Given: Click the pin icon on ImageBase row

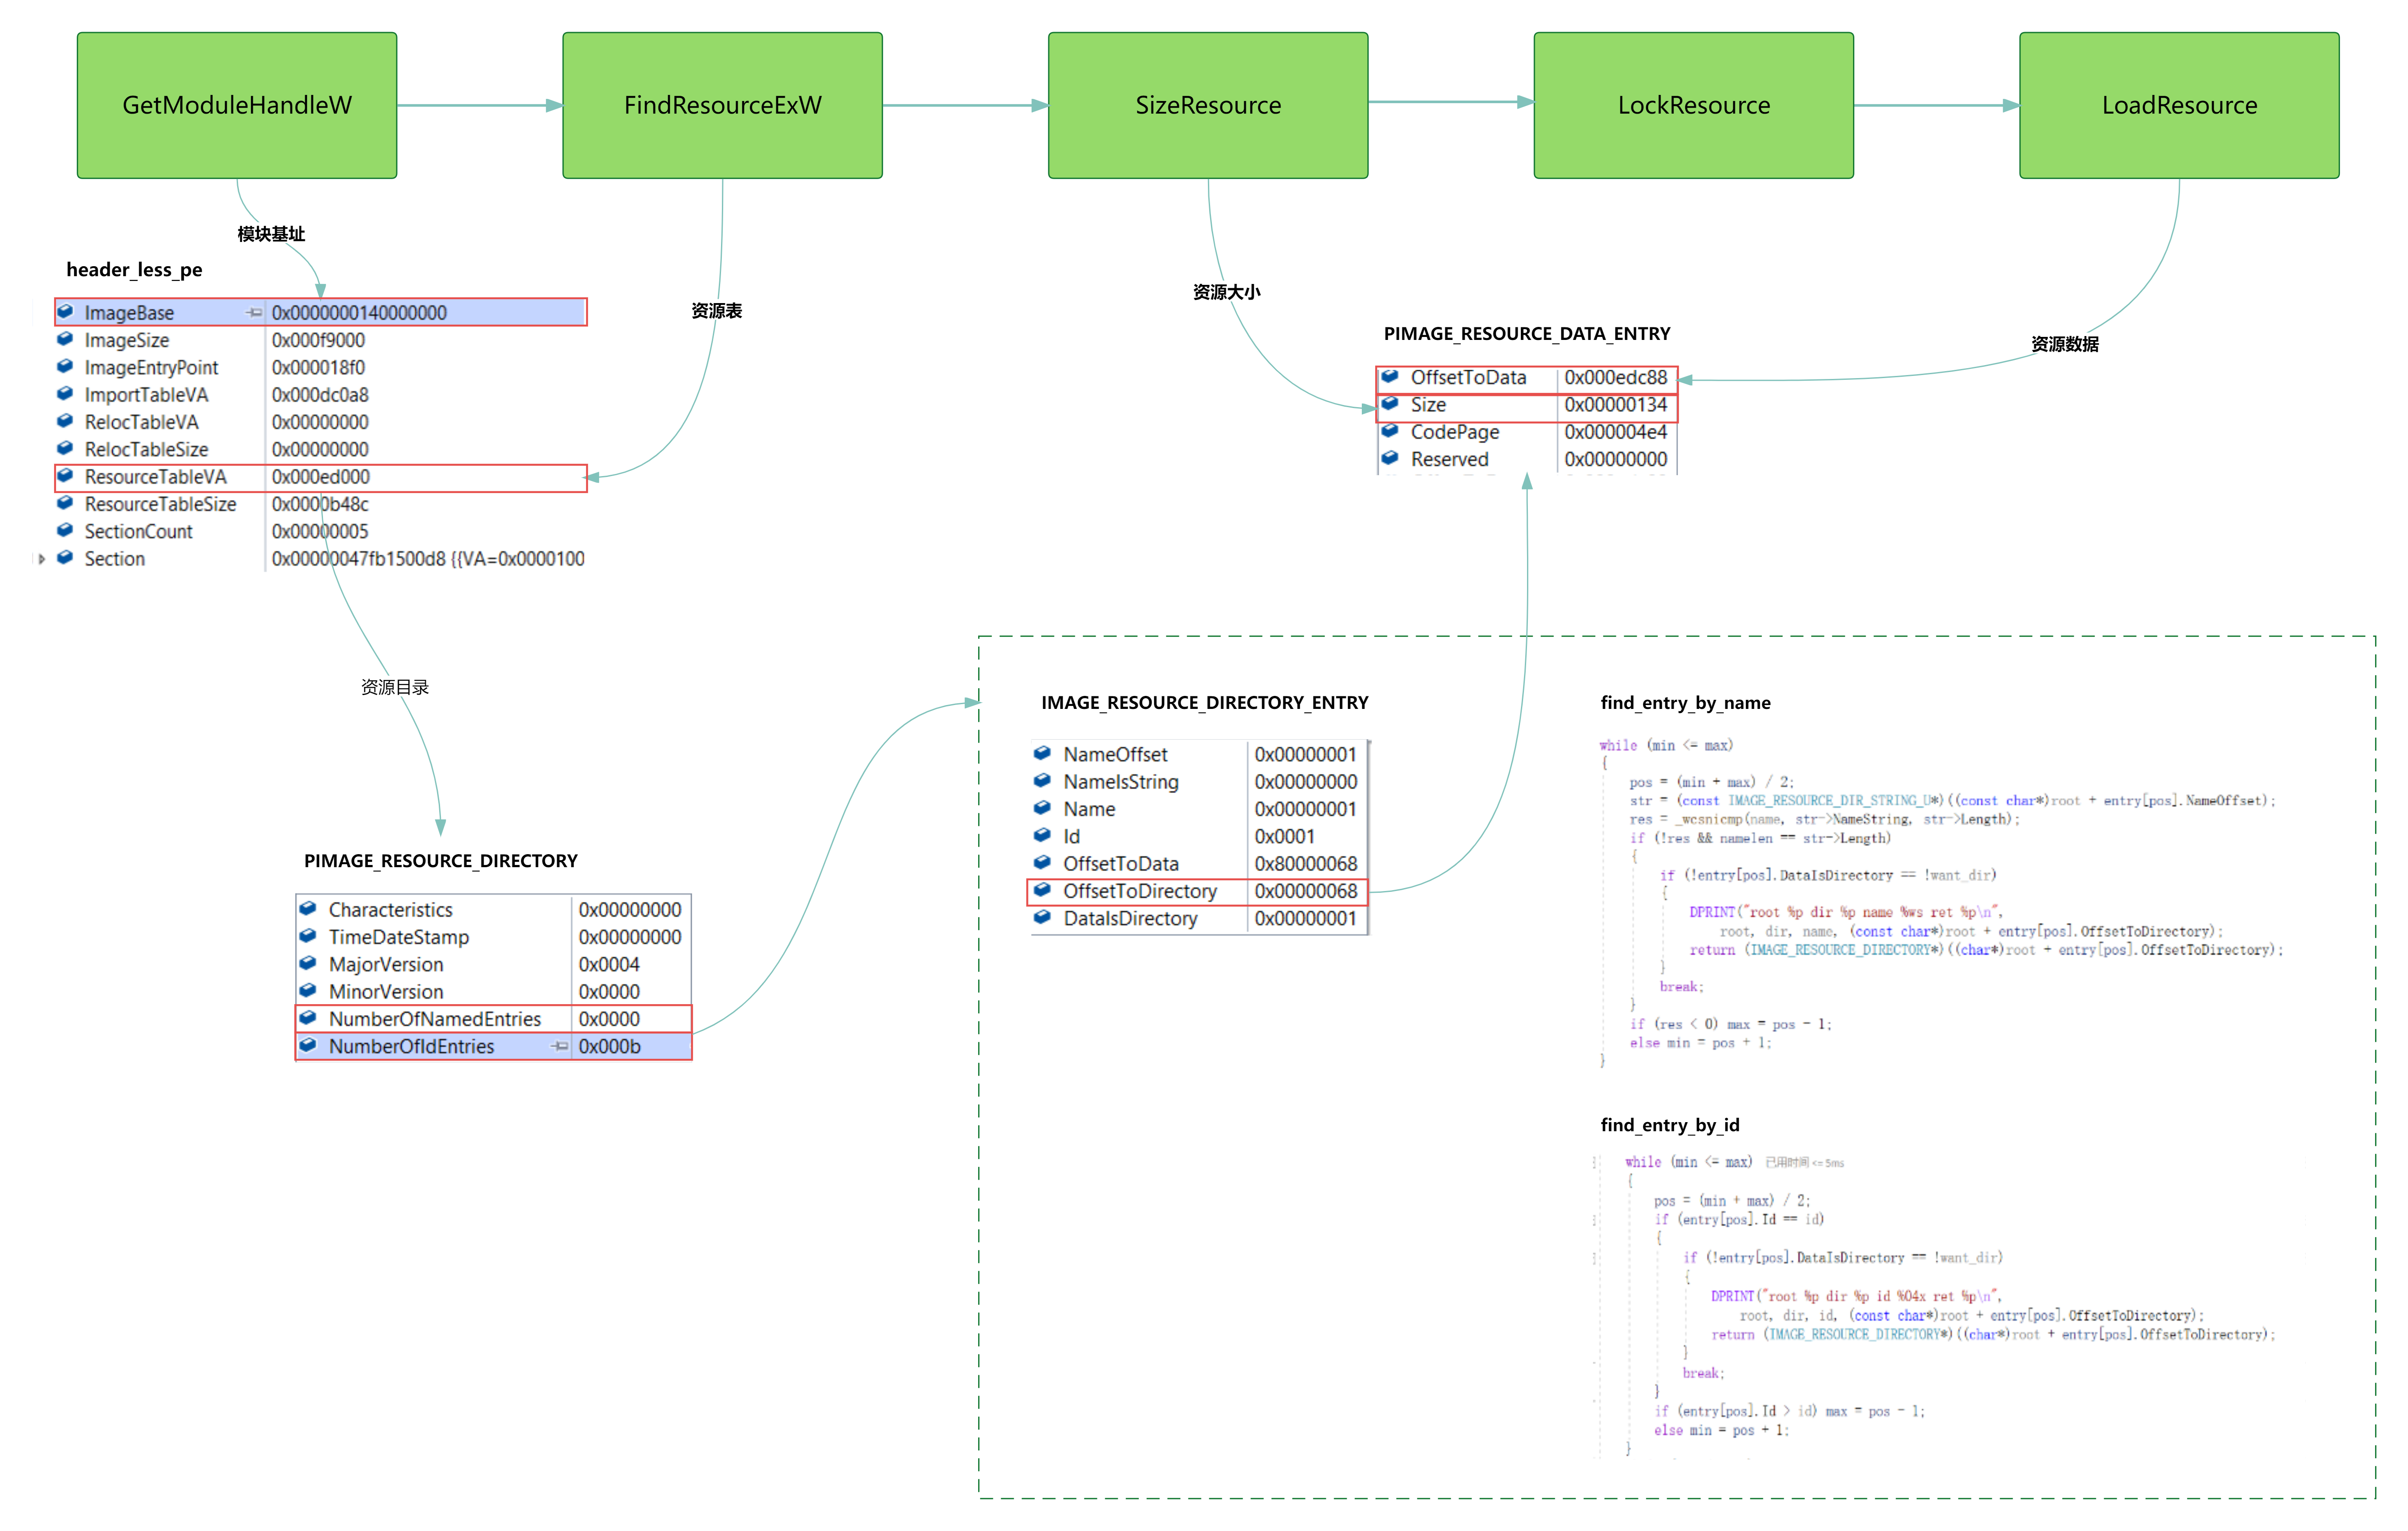Looking at the screenshot, I should coord(254,313).
